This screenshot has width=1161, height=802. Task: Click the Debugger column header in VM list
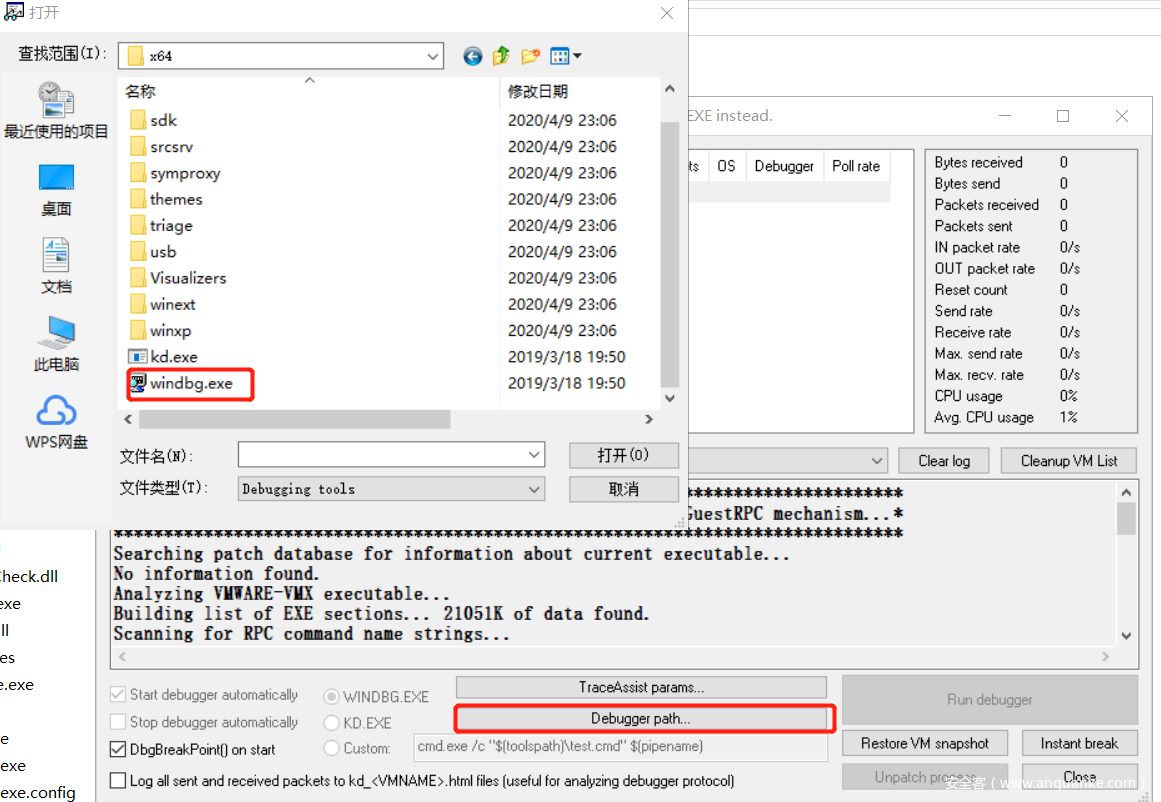click(784, 166)
